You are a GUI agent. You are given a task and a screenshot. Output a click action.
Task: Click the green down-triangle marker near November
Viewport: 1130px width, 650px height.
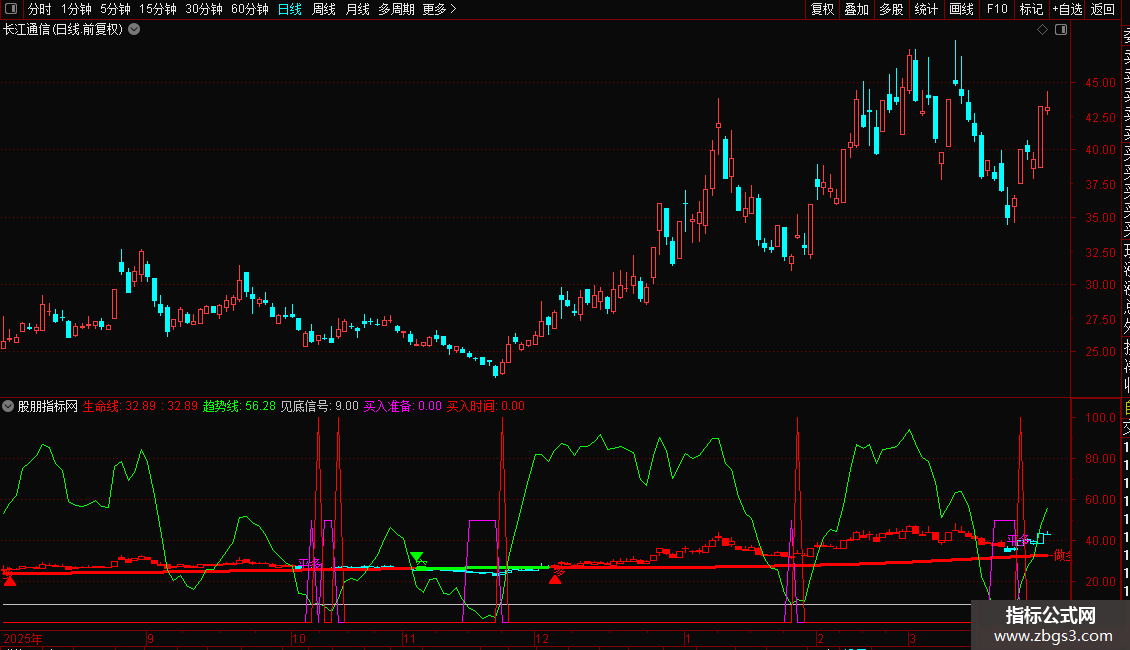coord(417,557)
